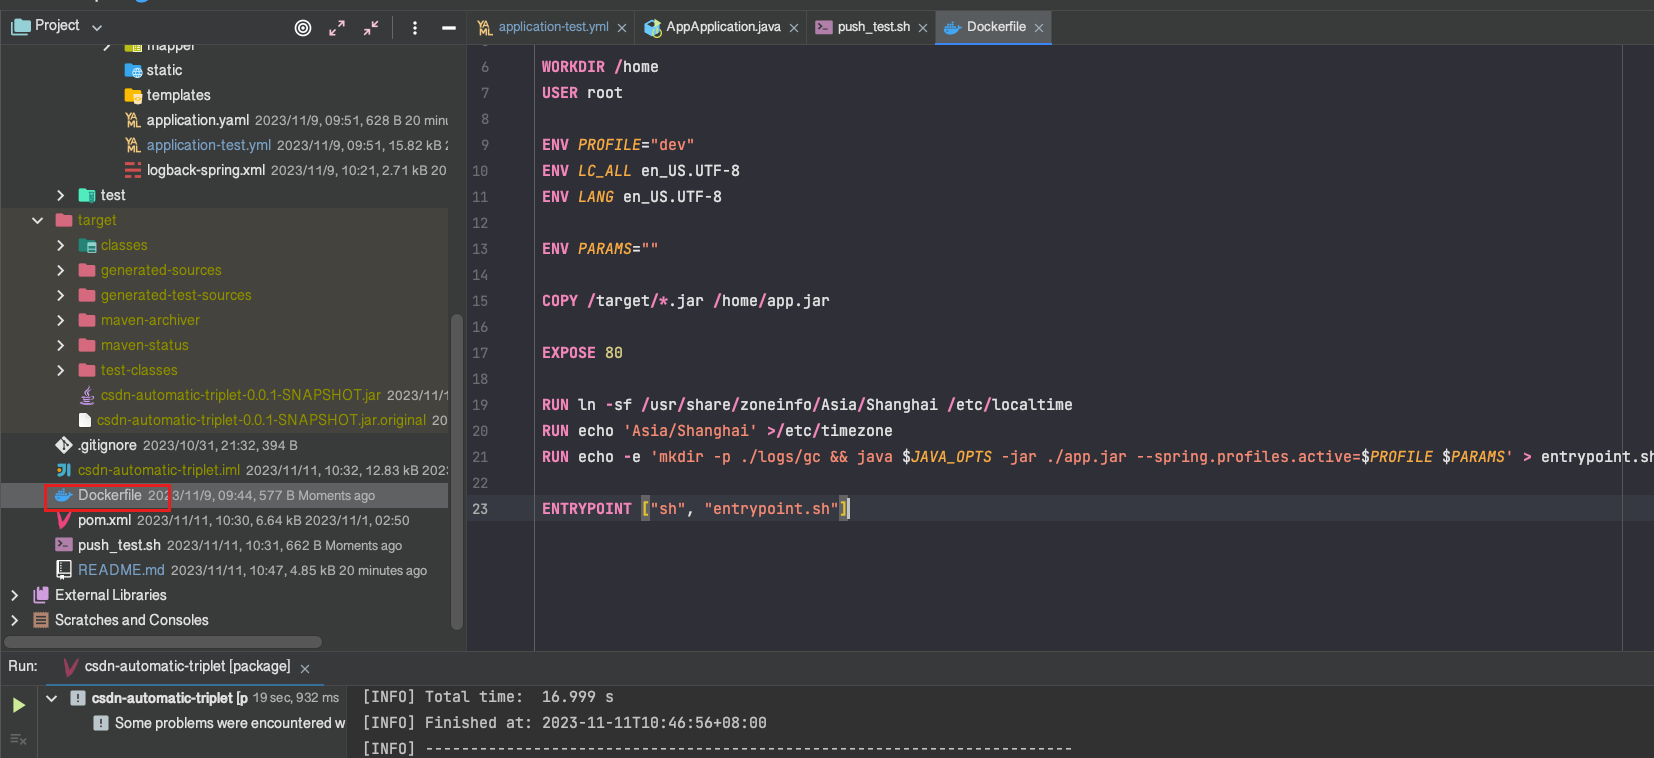Click the horizontal scrollbar of Project panel
Viewport: 1654px width, 758px height.
(163, 642)
